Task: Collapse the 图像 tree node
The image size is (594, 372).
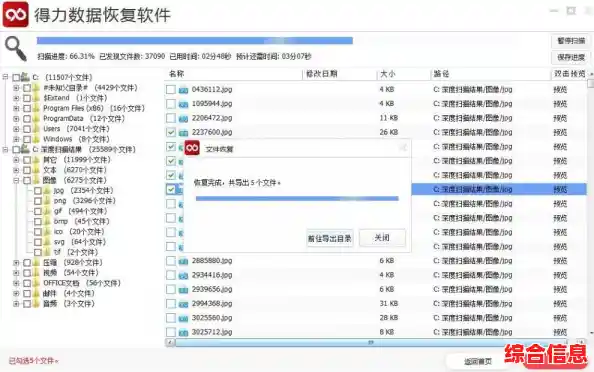Action: click(x=16, y=181)
